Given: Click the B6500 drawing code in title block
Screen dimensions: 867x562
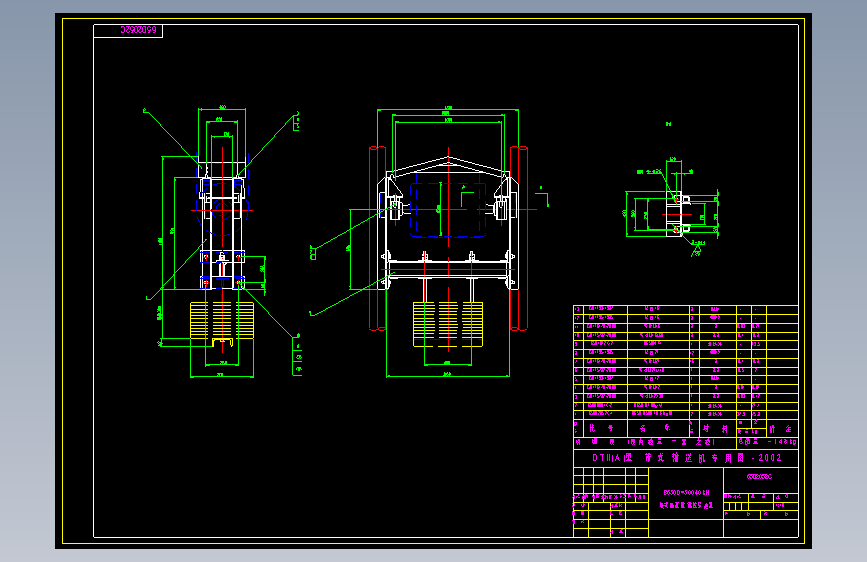Looking at the screenshot, I should tap(686, 492).
